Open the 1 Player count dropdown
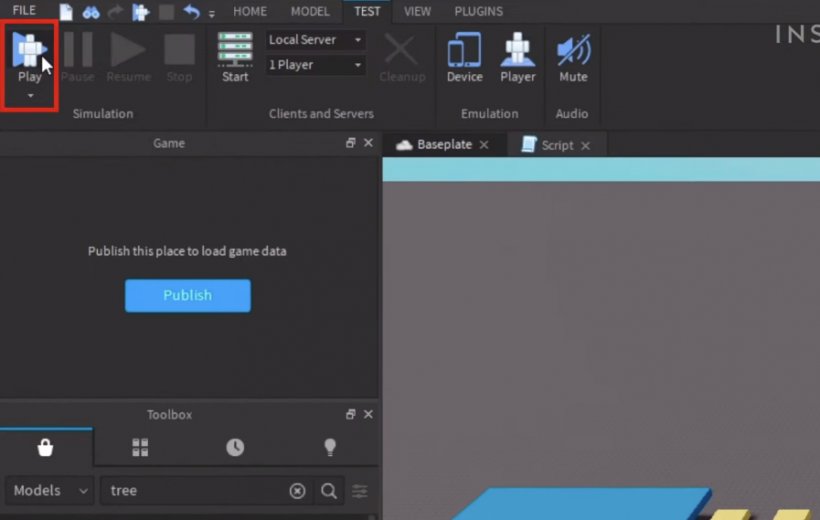The height and width of the screenshot is (520, 820). [x=315, y=65]
